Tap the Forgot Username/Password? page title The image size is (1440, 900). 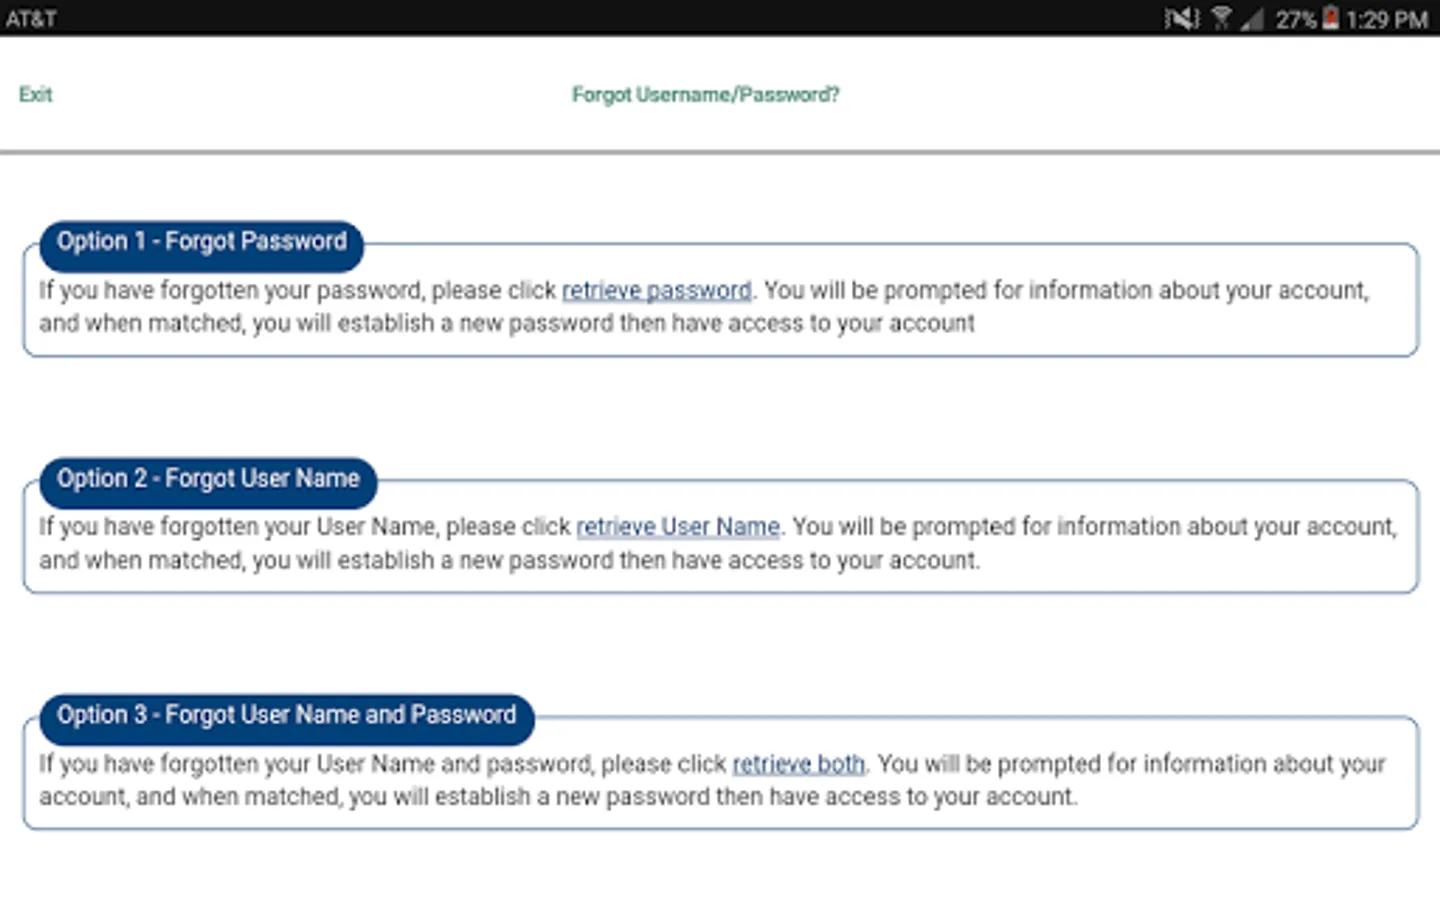[705, 95]
